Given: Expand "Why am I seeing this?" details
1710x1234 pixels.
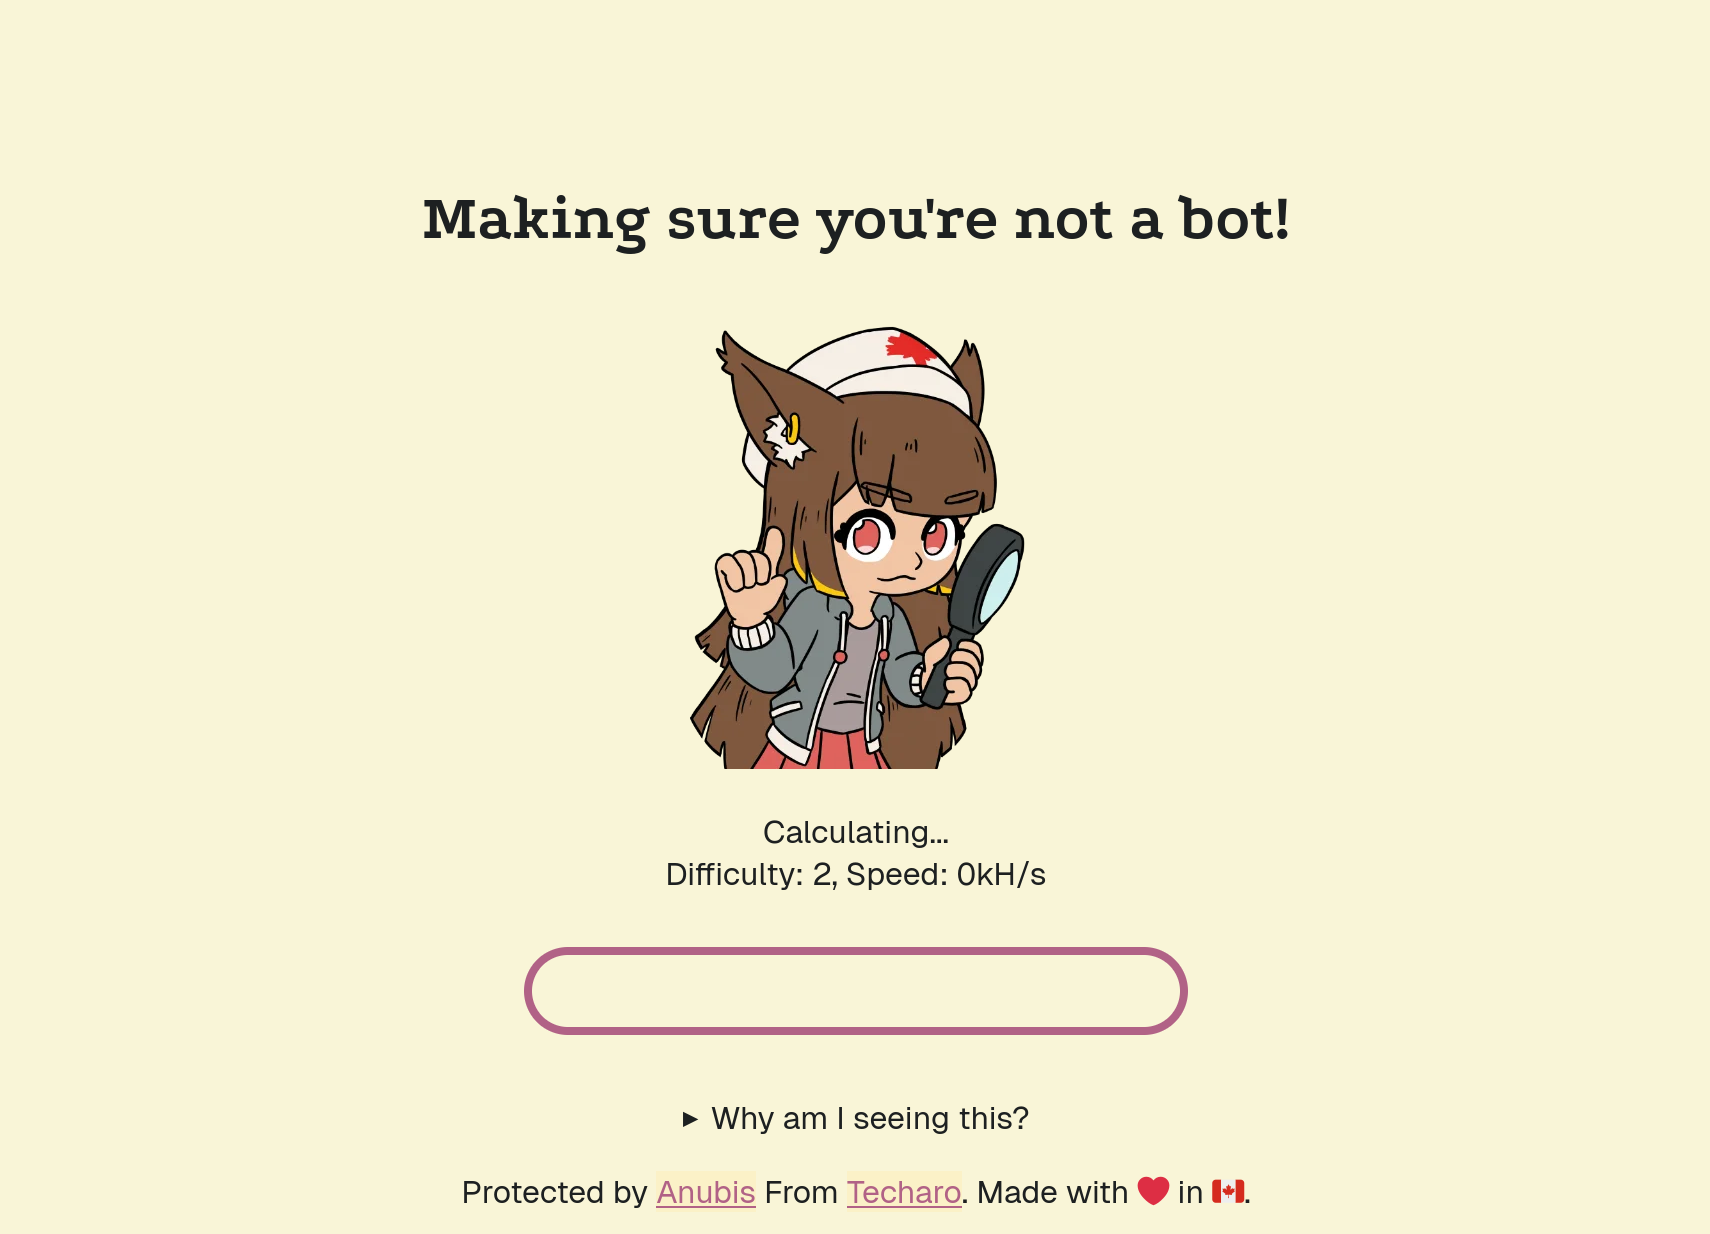Looking at the screenshot, I should tap(856, 1118).
